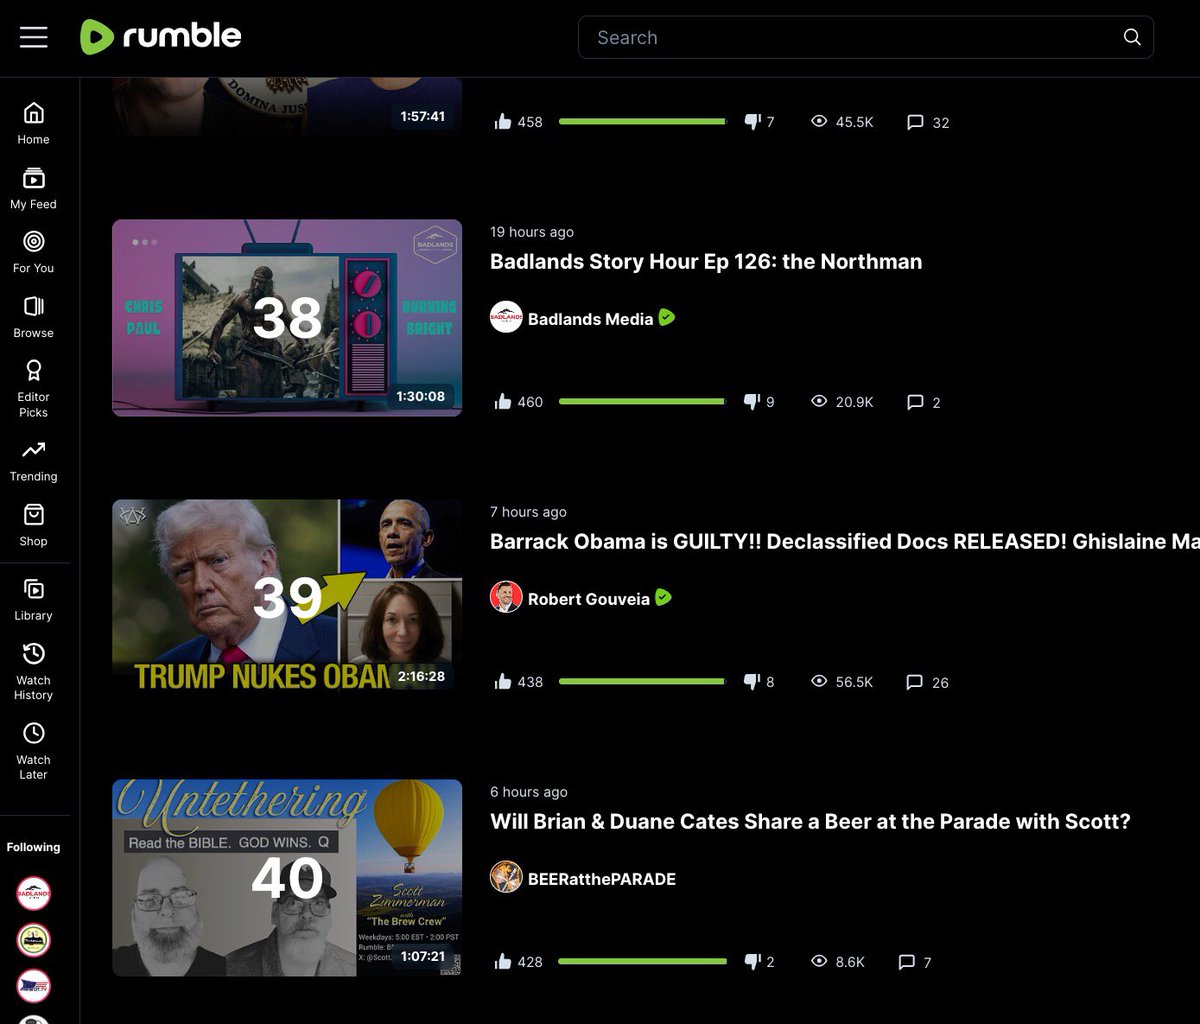Open title Badlands Story Hour Ep 126

coord(706,262)
